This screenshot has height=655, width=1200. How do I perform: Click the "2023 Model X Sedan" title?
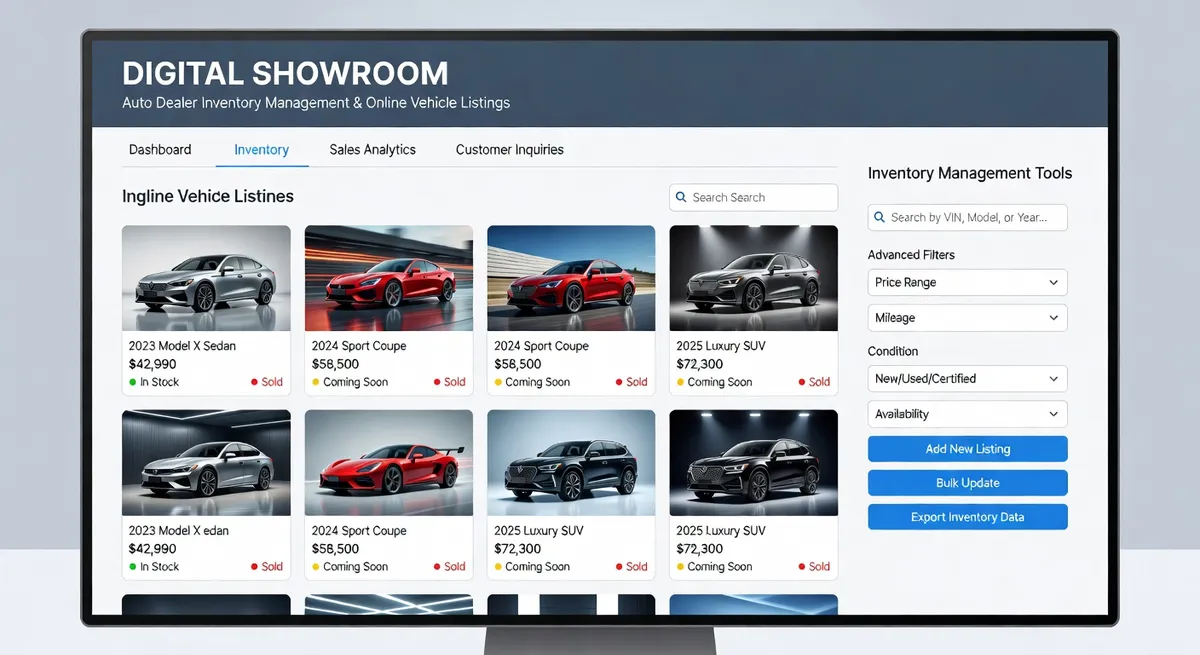coord(182,346)
